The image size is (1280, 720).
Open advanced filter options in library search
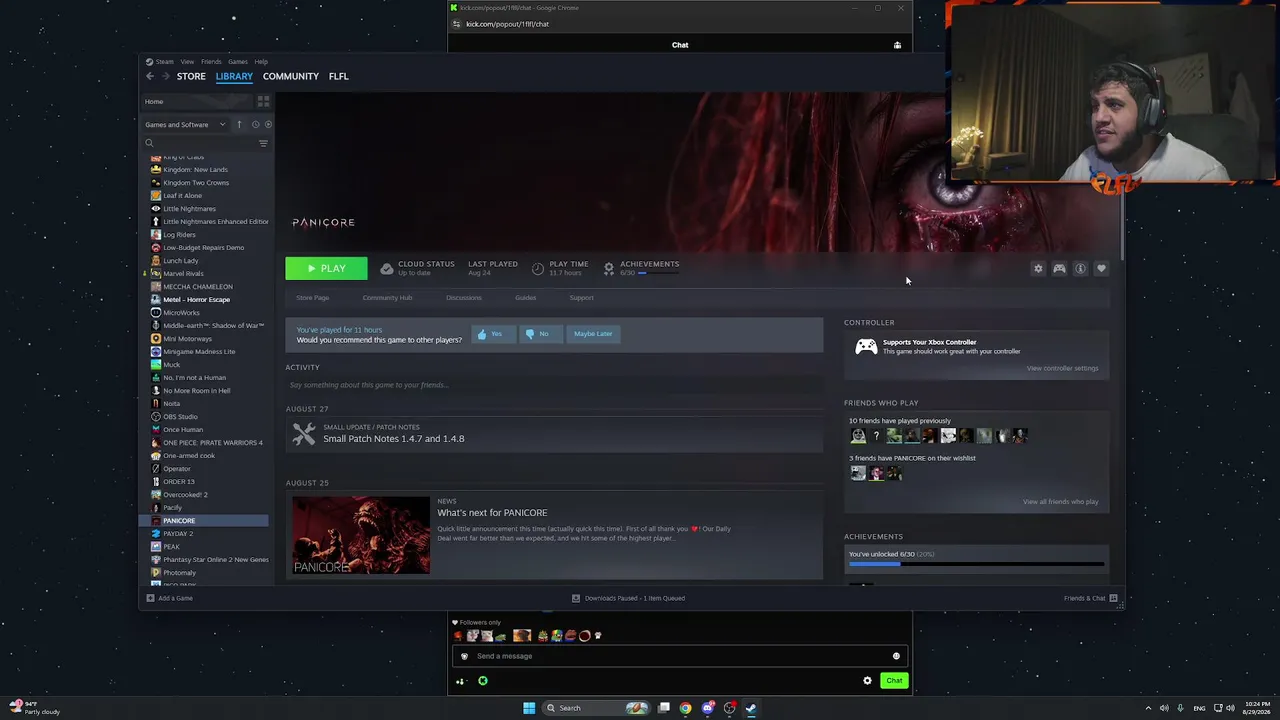[x=263, y=143]
